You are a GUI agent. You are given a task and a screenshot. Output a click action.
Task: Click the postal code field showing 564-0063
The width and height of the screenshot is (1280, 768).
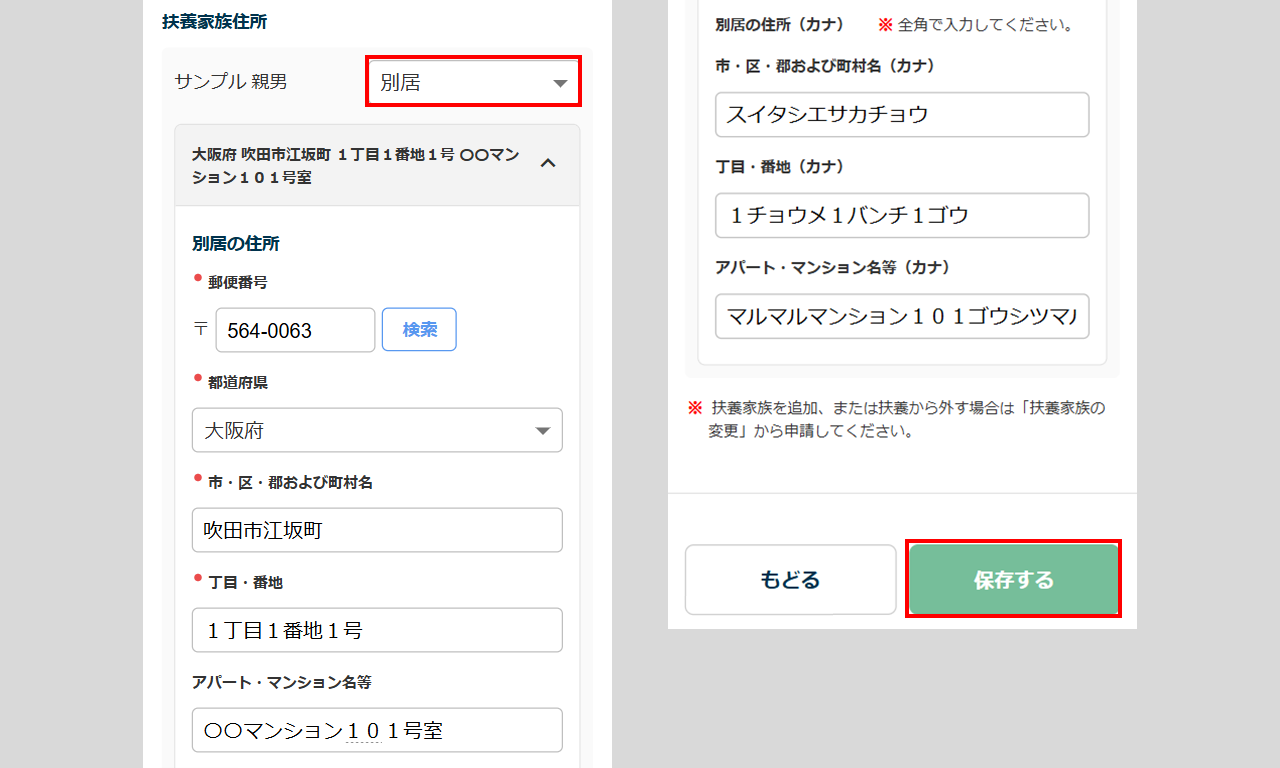coord(295,330)
